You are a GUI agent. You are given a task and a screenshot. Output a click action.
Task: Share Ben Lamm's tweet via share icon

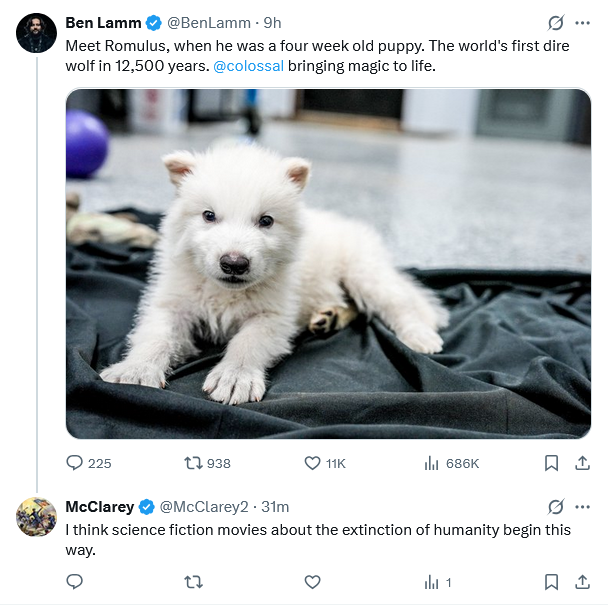tap(582, 463)
